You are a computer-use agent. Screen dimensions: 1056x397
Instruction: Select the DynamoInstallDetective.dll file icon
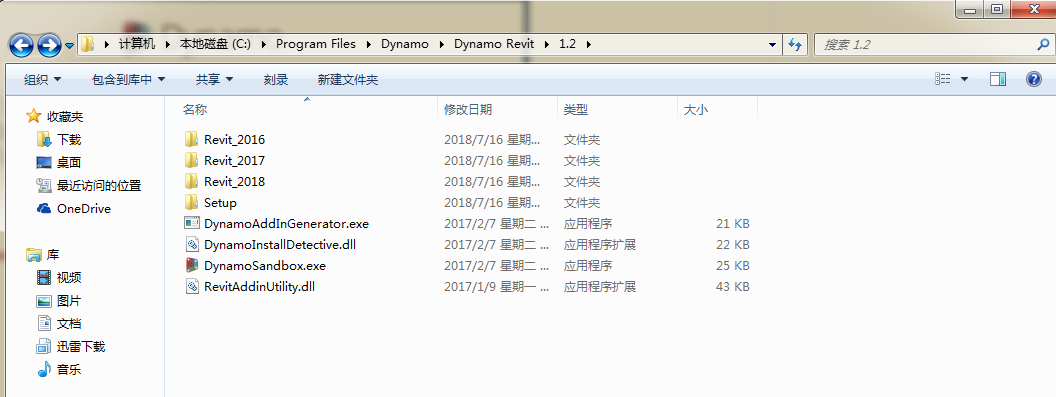point(192,244)
